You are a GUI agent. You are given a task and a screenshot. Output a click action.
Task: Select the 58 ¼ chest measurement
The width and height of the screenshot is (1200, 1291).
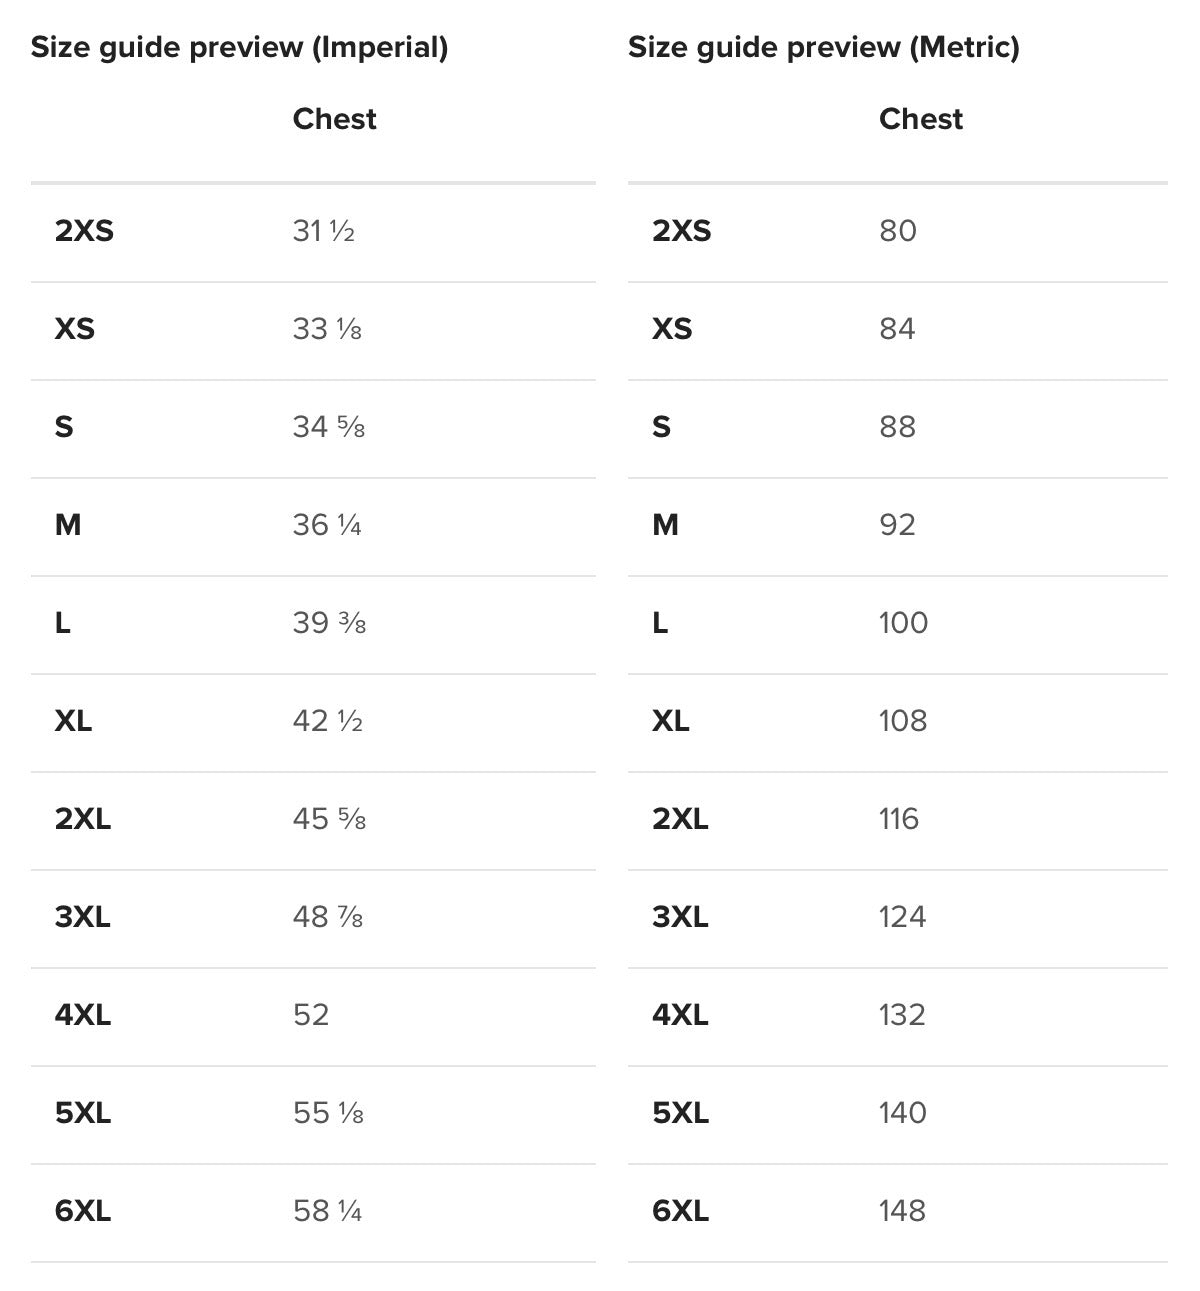click(327, 1211)
